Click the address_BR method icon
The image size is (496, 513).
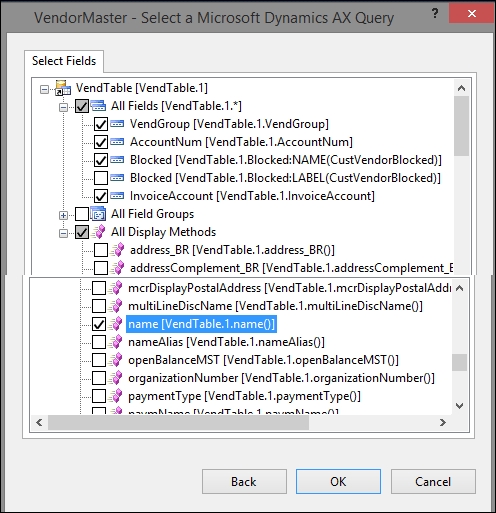(x=117, y=250)
